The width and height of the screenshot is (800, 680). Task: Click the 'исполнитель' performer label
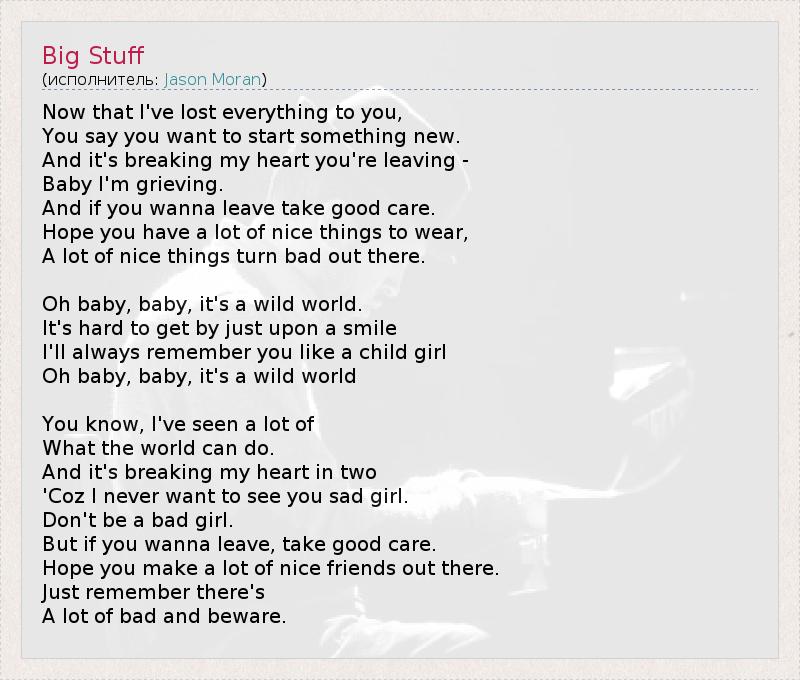click(x=100, y=79)
